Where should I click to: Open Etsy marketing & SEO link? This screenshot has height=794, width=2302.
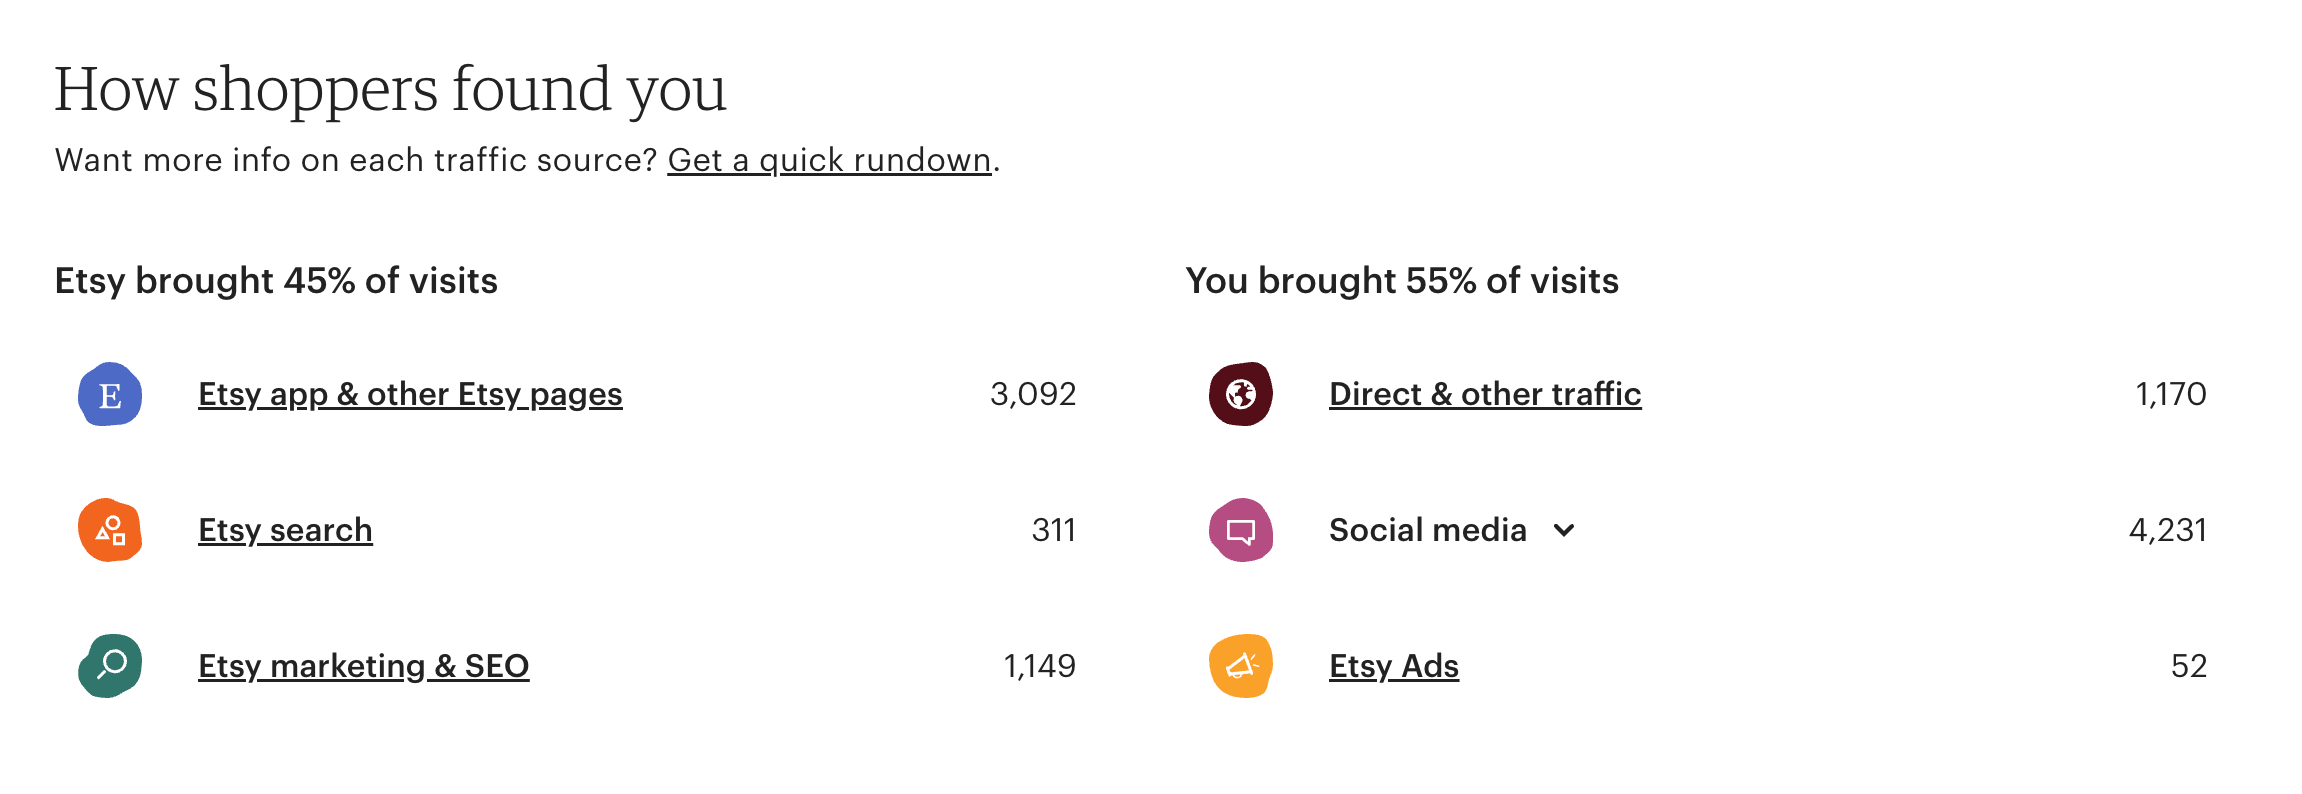pos(363,666)
